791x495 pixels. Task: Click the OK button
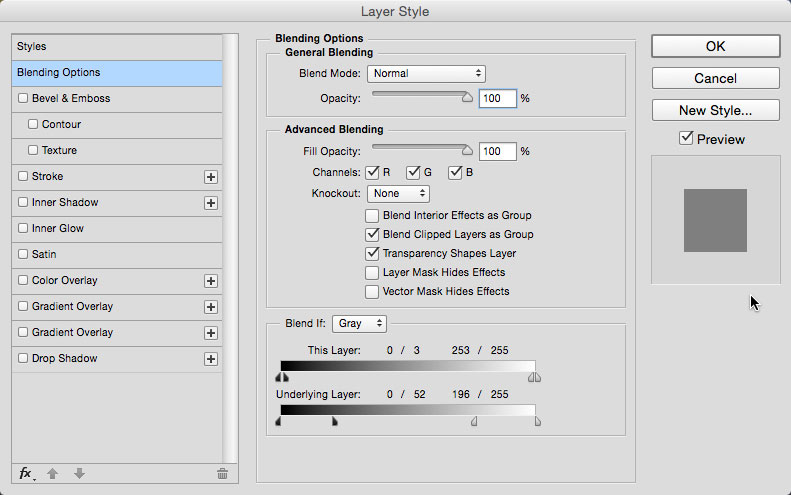(715, 46)
